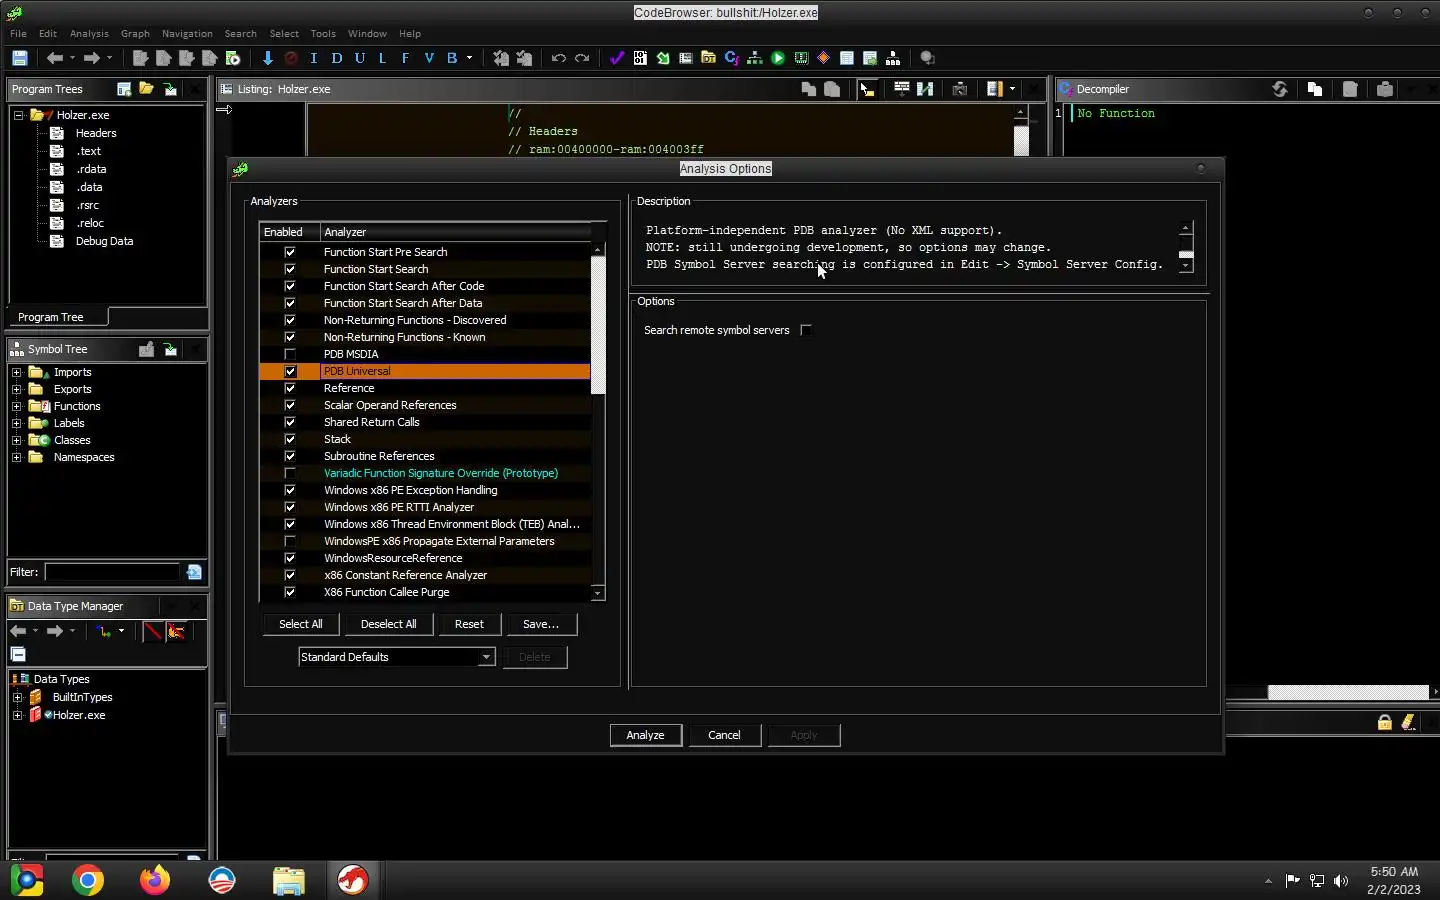Click the Reset button
The image size is (1440, 900).
469,624
